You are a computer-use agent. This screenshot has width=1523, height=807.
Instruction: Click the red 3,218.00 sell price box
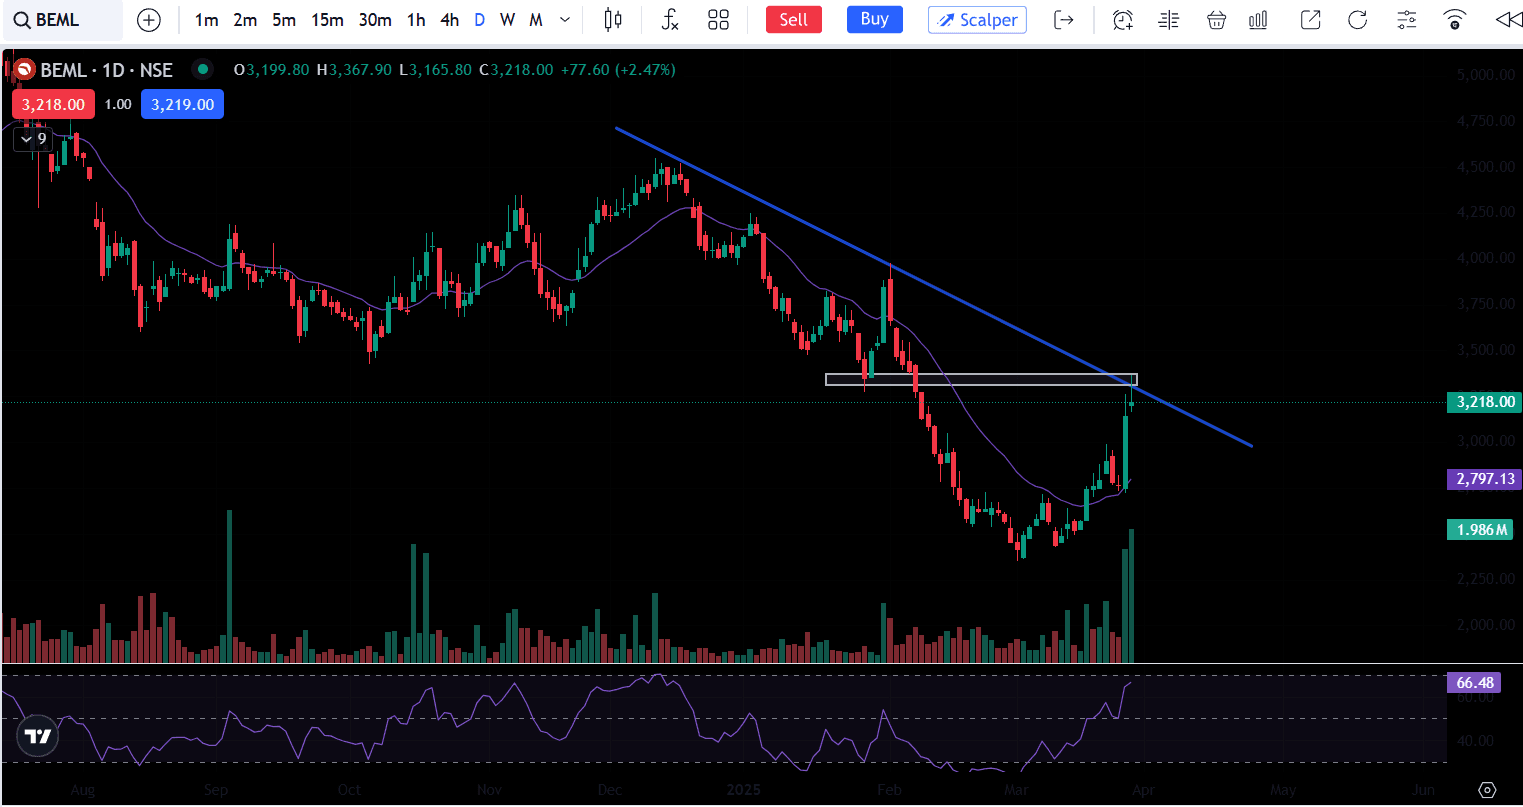coord(53,104)
